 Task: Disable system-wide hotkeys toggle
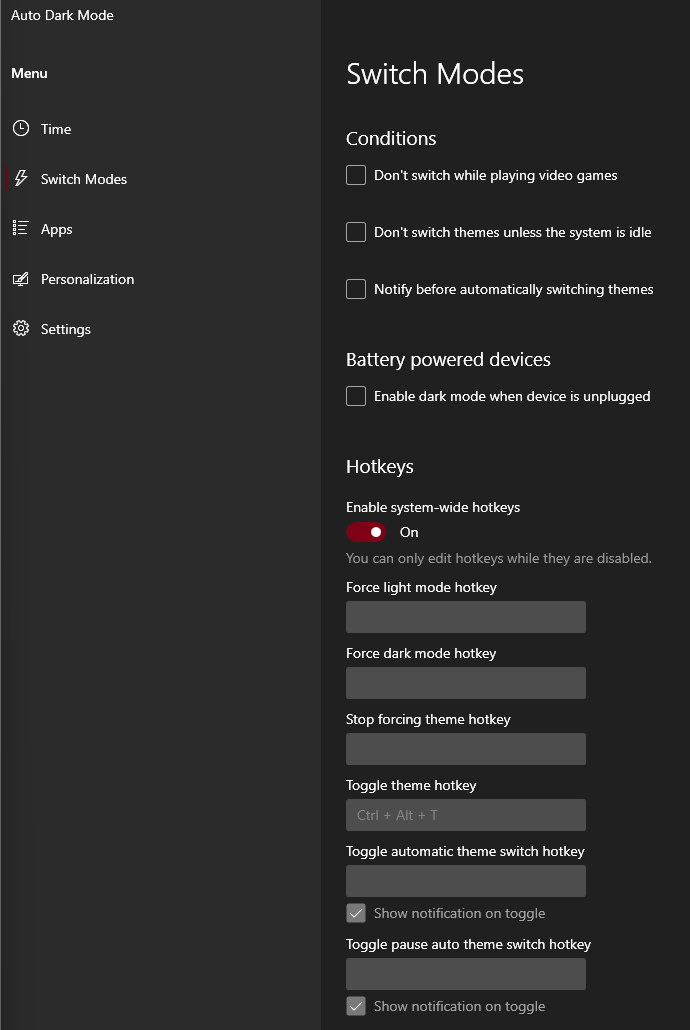pos(366,532)
